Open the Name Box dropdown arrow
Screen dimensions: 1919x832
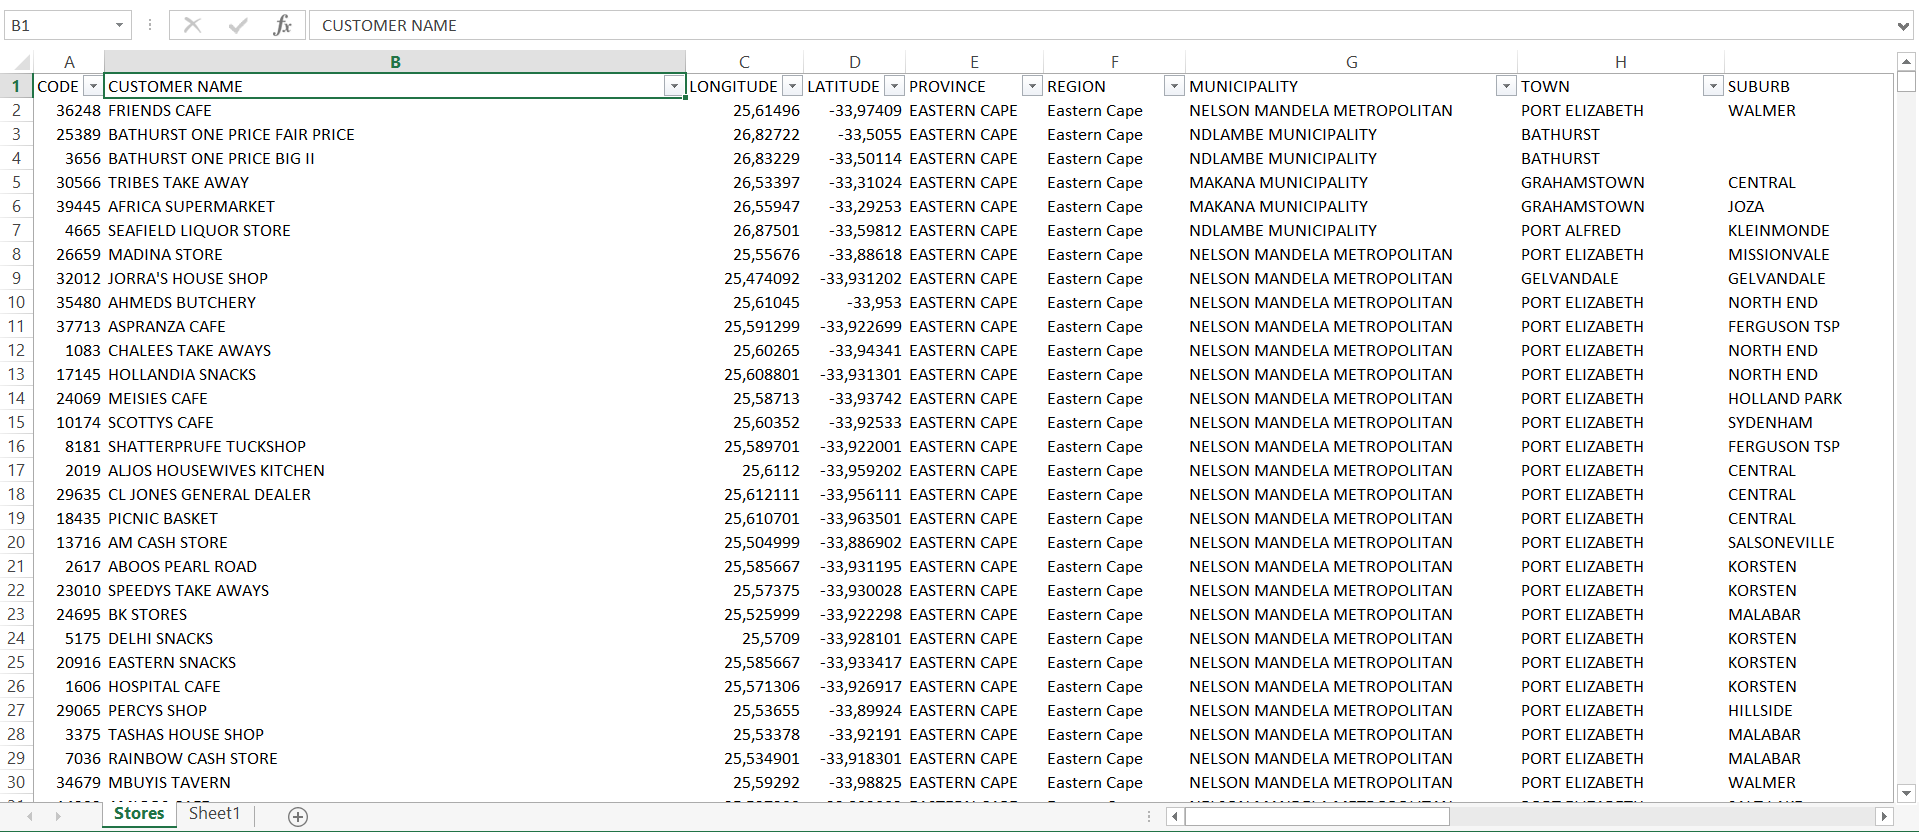click(x=119, y=25)
